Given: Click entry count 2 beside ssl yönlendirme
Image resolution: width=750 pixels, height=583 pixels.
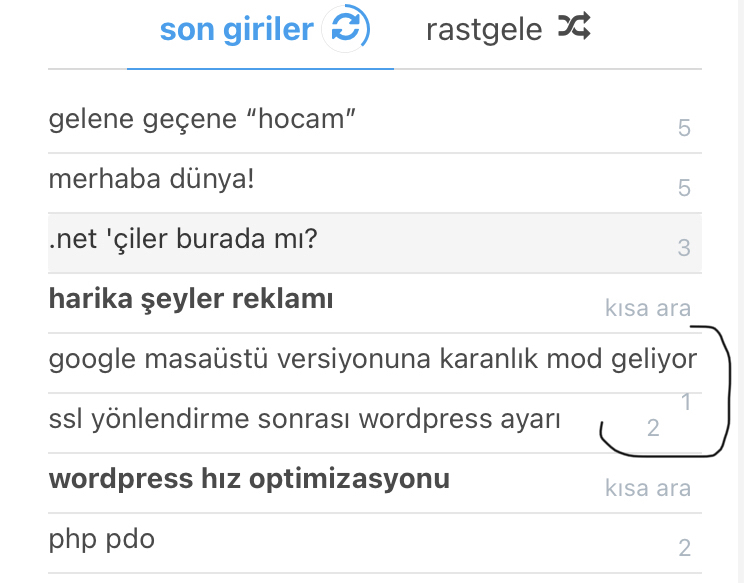Looking at the screenshot, I should 653,428.
